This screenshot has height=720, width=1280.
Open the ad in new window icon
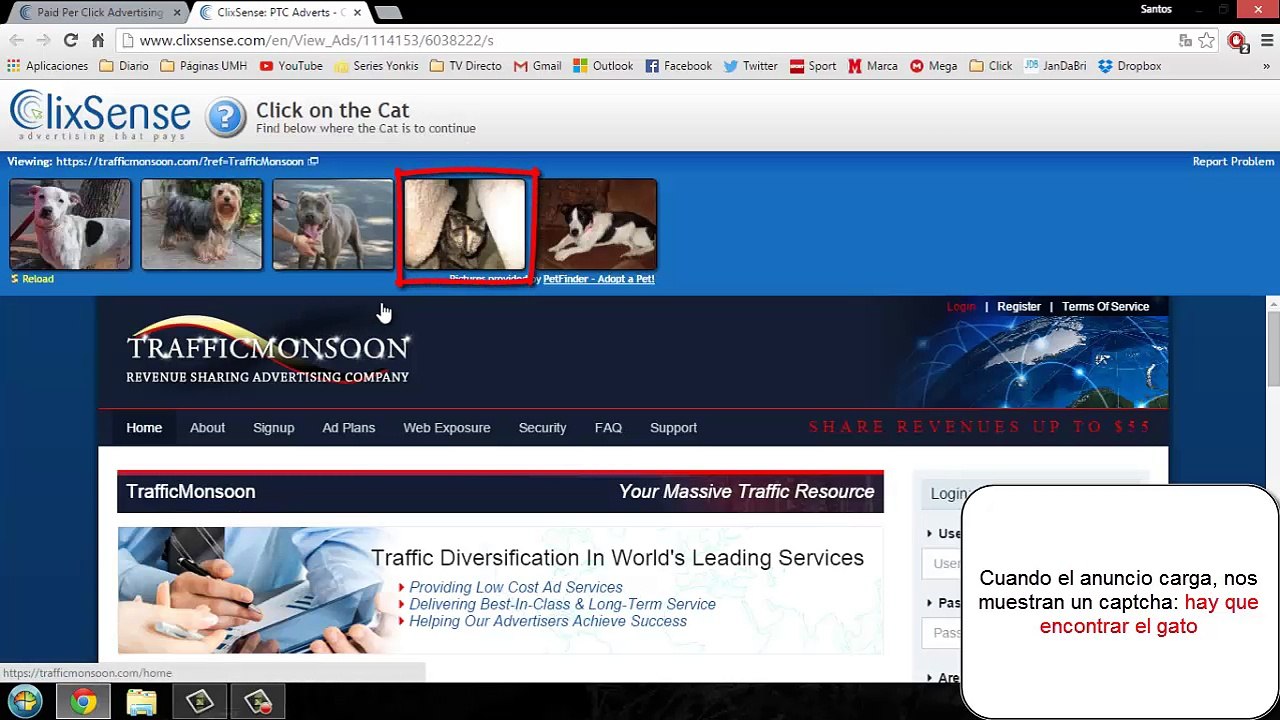click(x=313, y=161)
